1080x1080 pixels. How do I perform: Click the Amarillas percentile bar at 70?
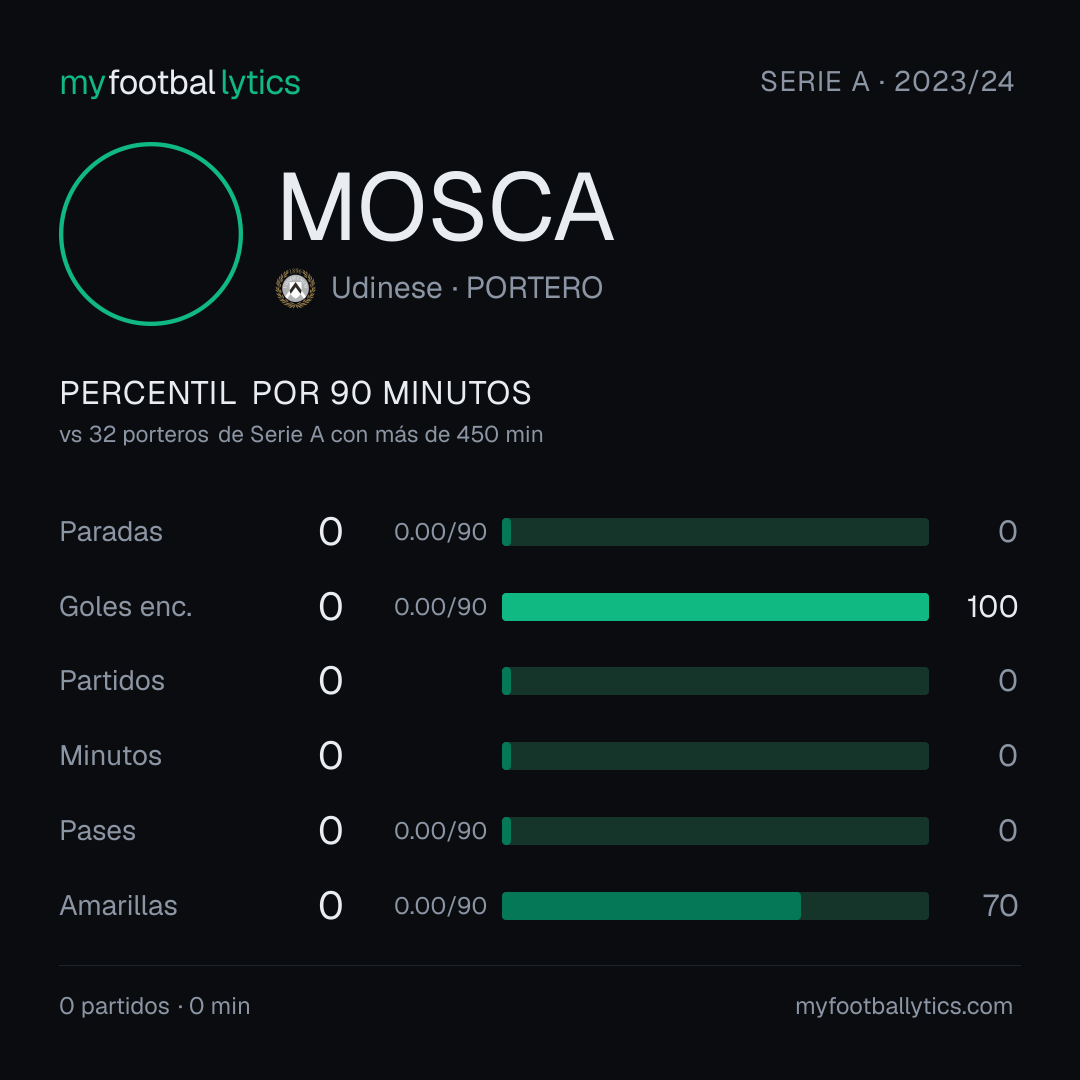[x=715, y=906]
